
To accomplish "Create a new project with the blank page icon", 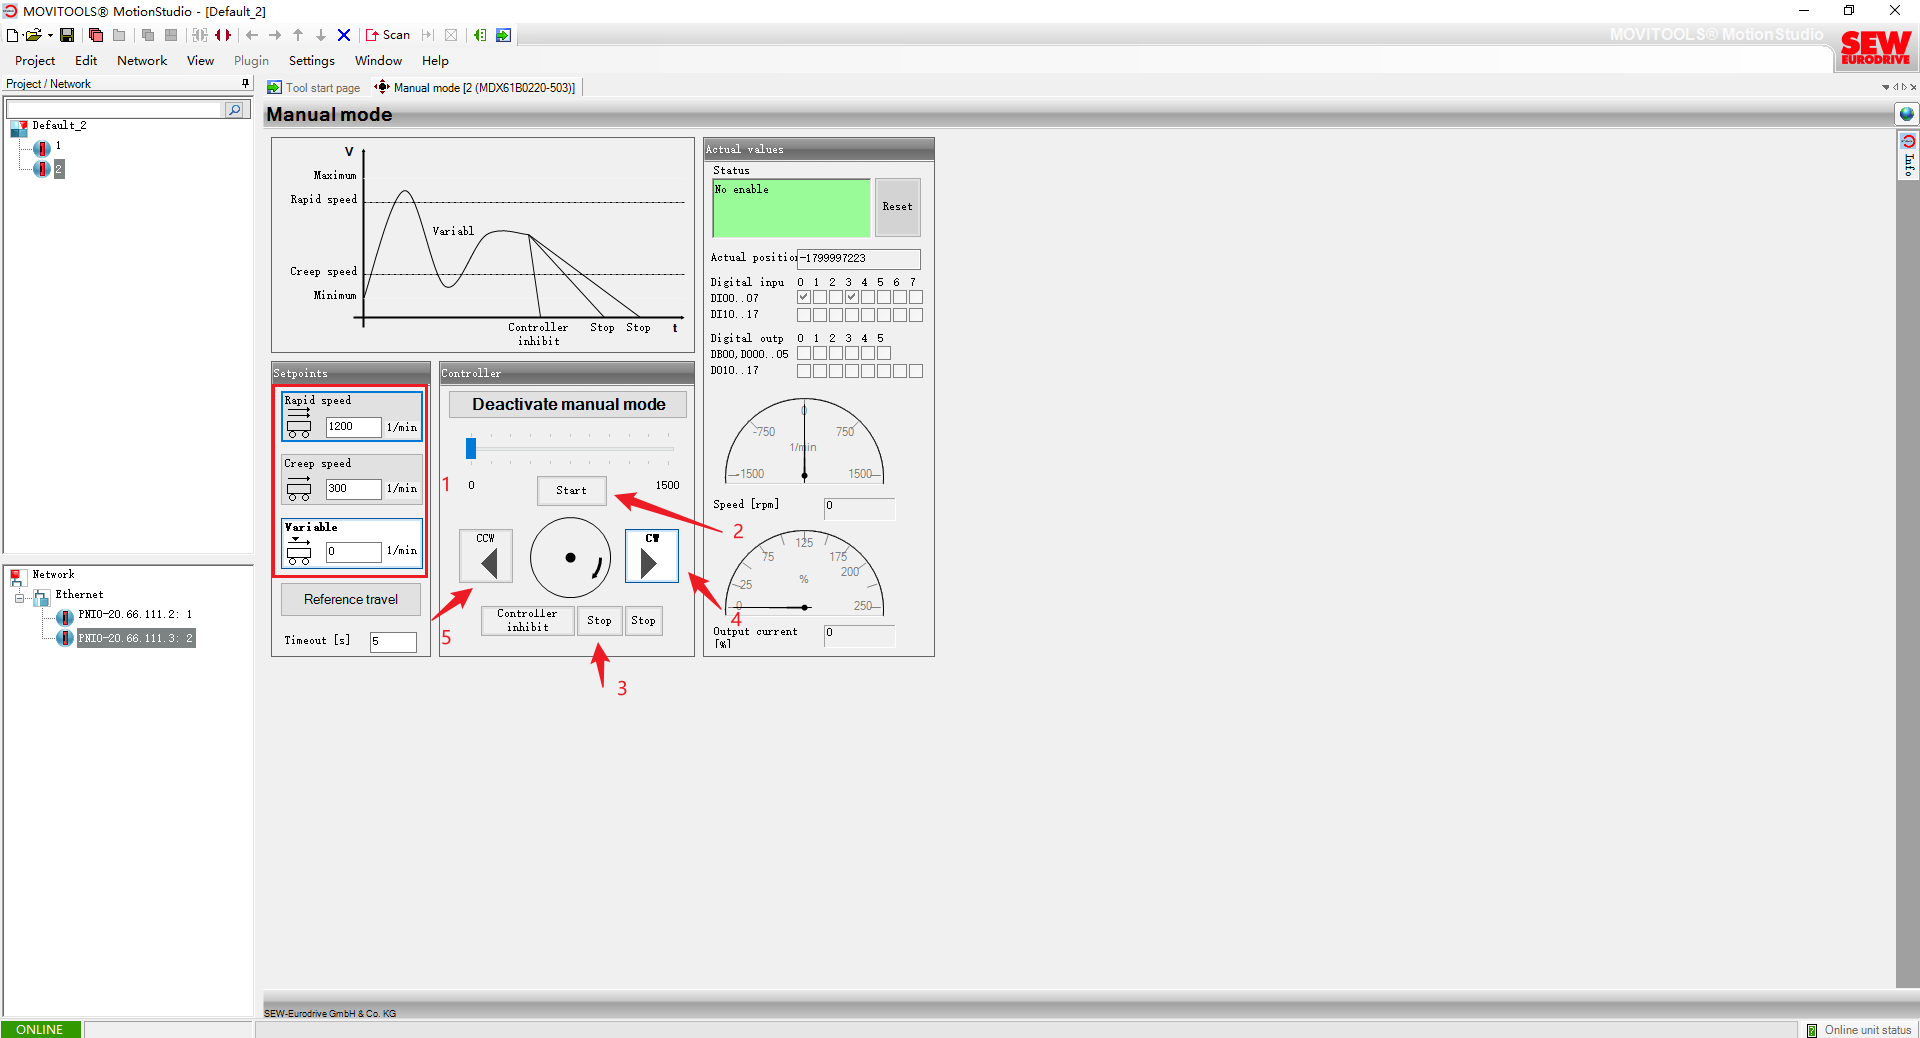I will click(12, 35).
